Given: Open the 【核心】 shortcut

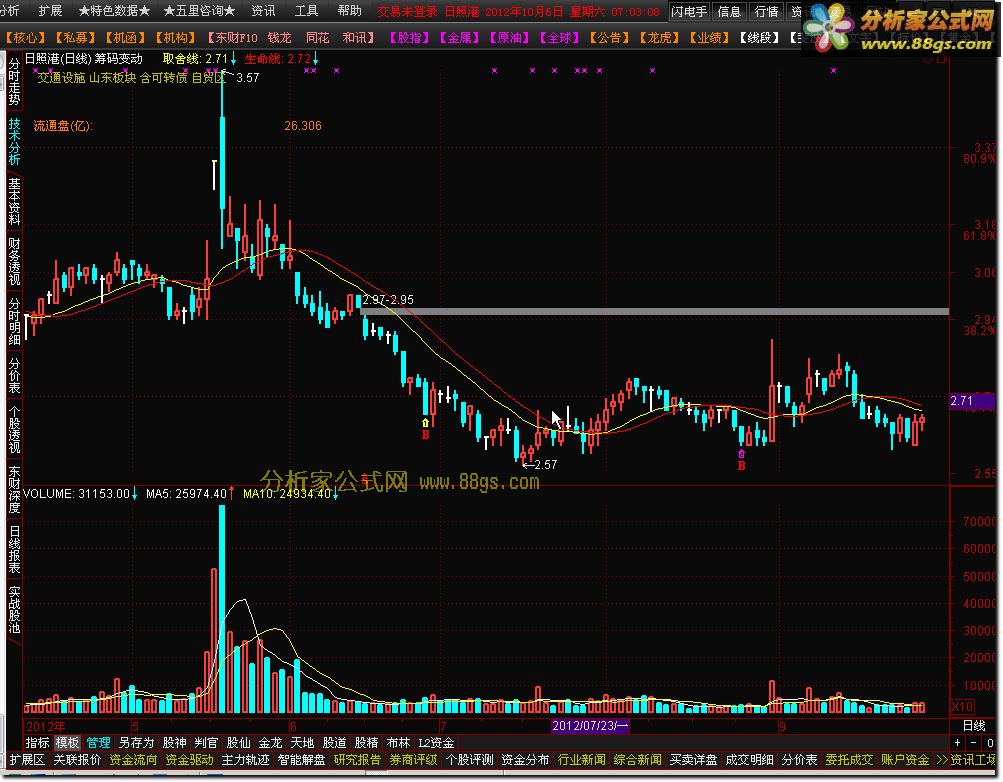Looking at the screenshot, I should [26, 38].
